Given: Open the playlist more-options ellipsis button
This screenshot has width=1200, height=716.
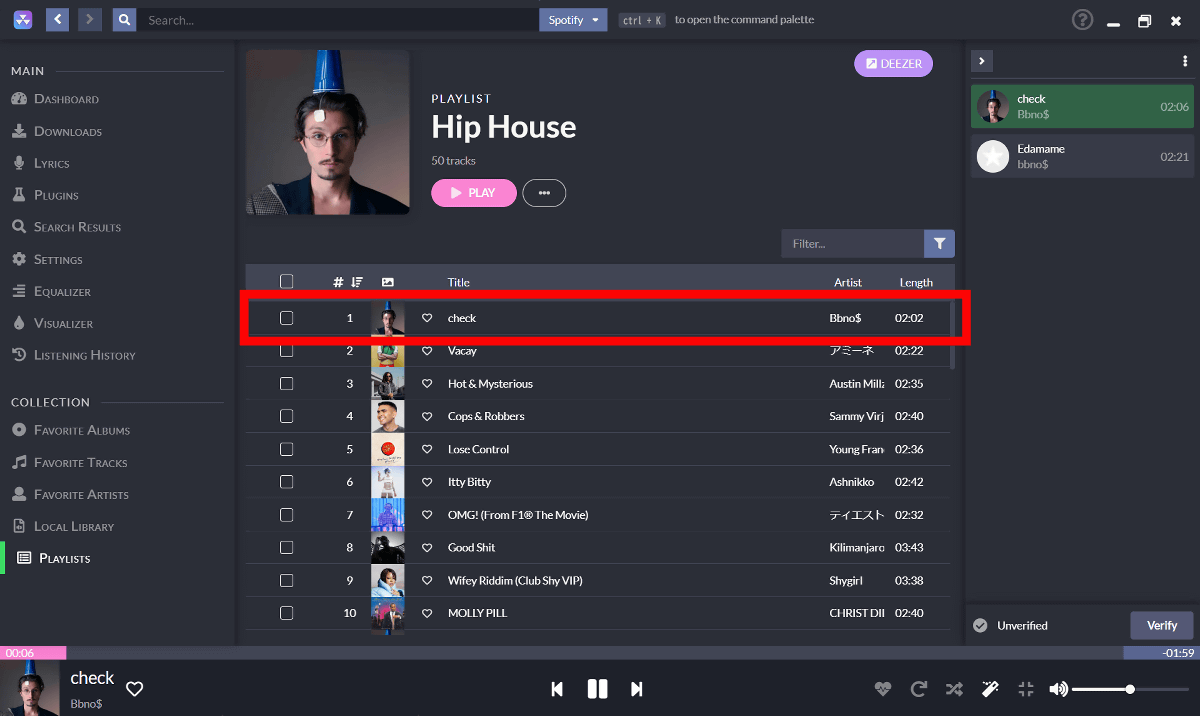Looking at the screenshot, I should point(544,193).
